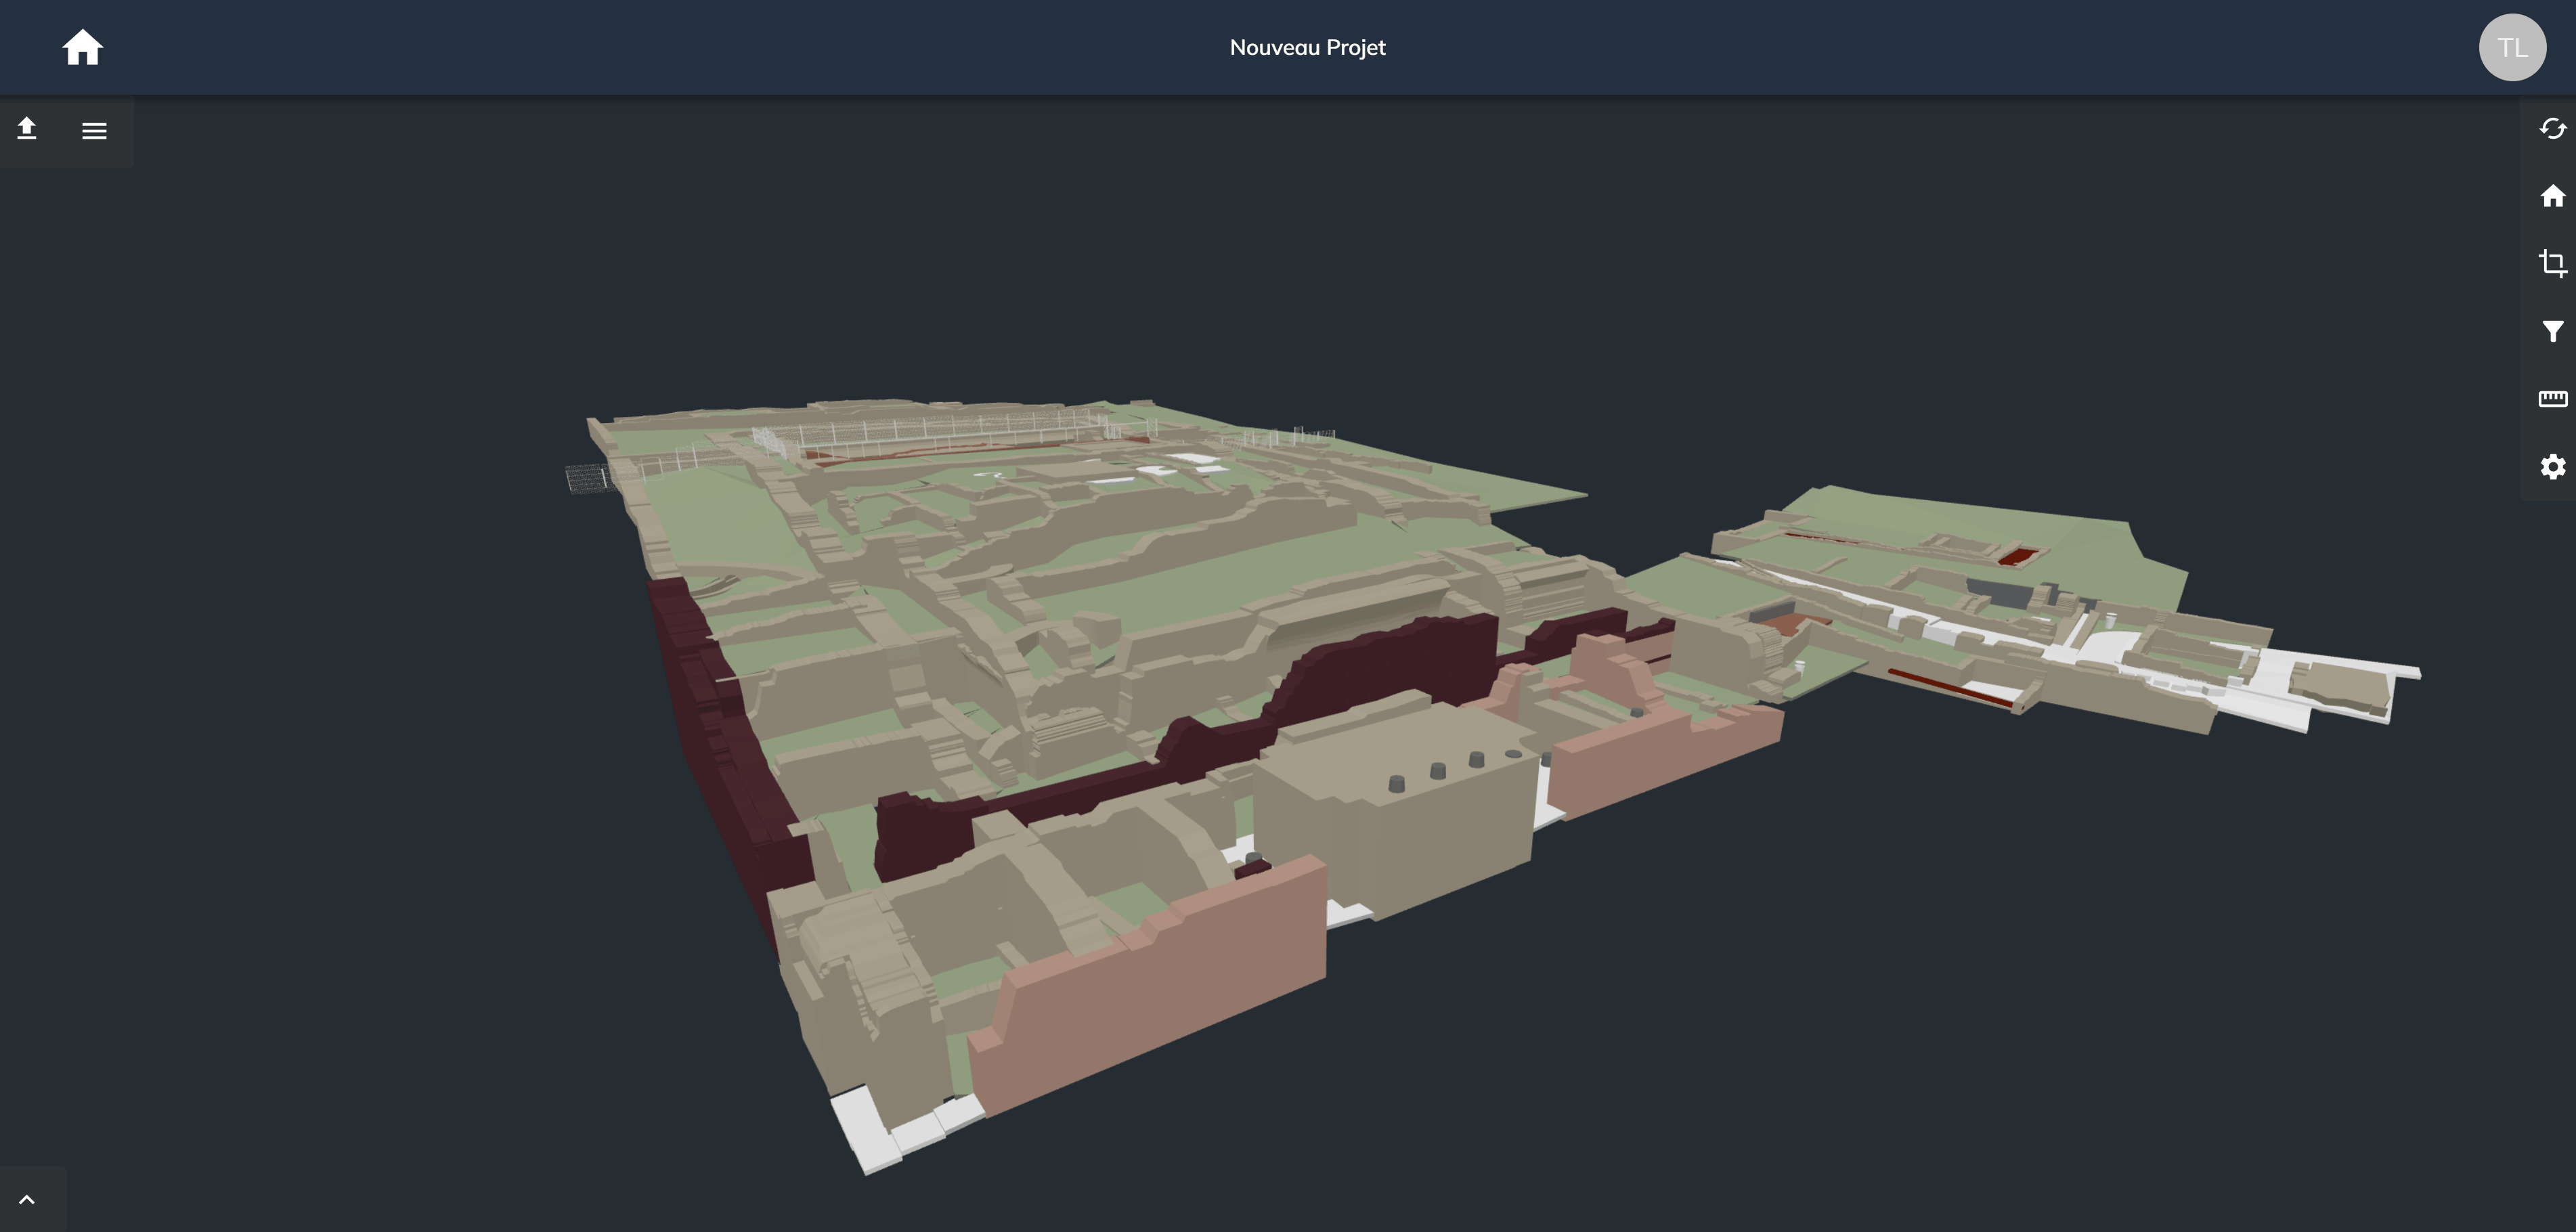Open viewer settings gear
The height and width of the screenshot is (1232, 2576).
(2552, 467)
